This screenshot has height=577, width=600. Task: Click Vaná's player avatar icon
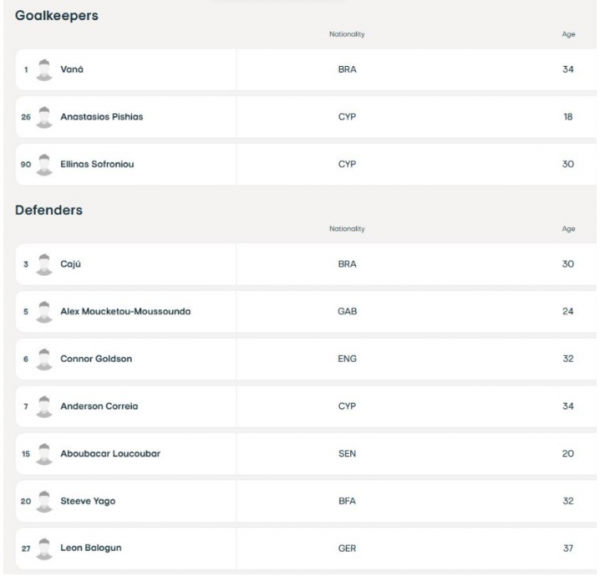(x=44, y=70)
